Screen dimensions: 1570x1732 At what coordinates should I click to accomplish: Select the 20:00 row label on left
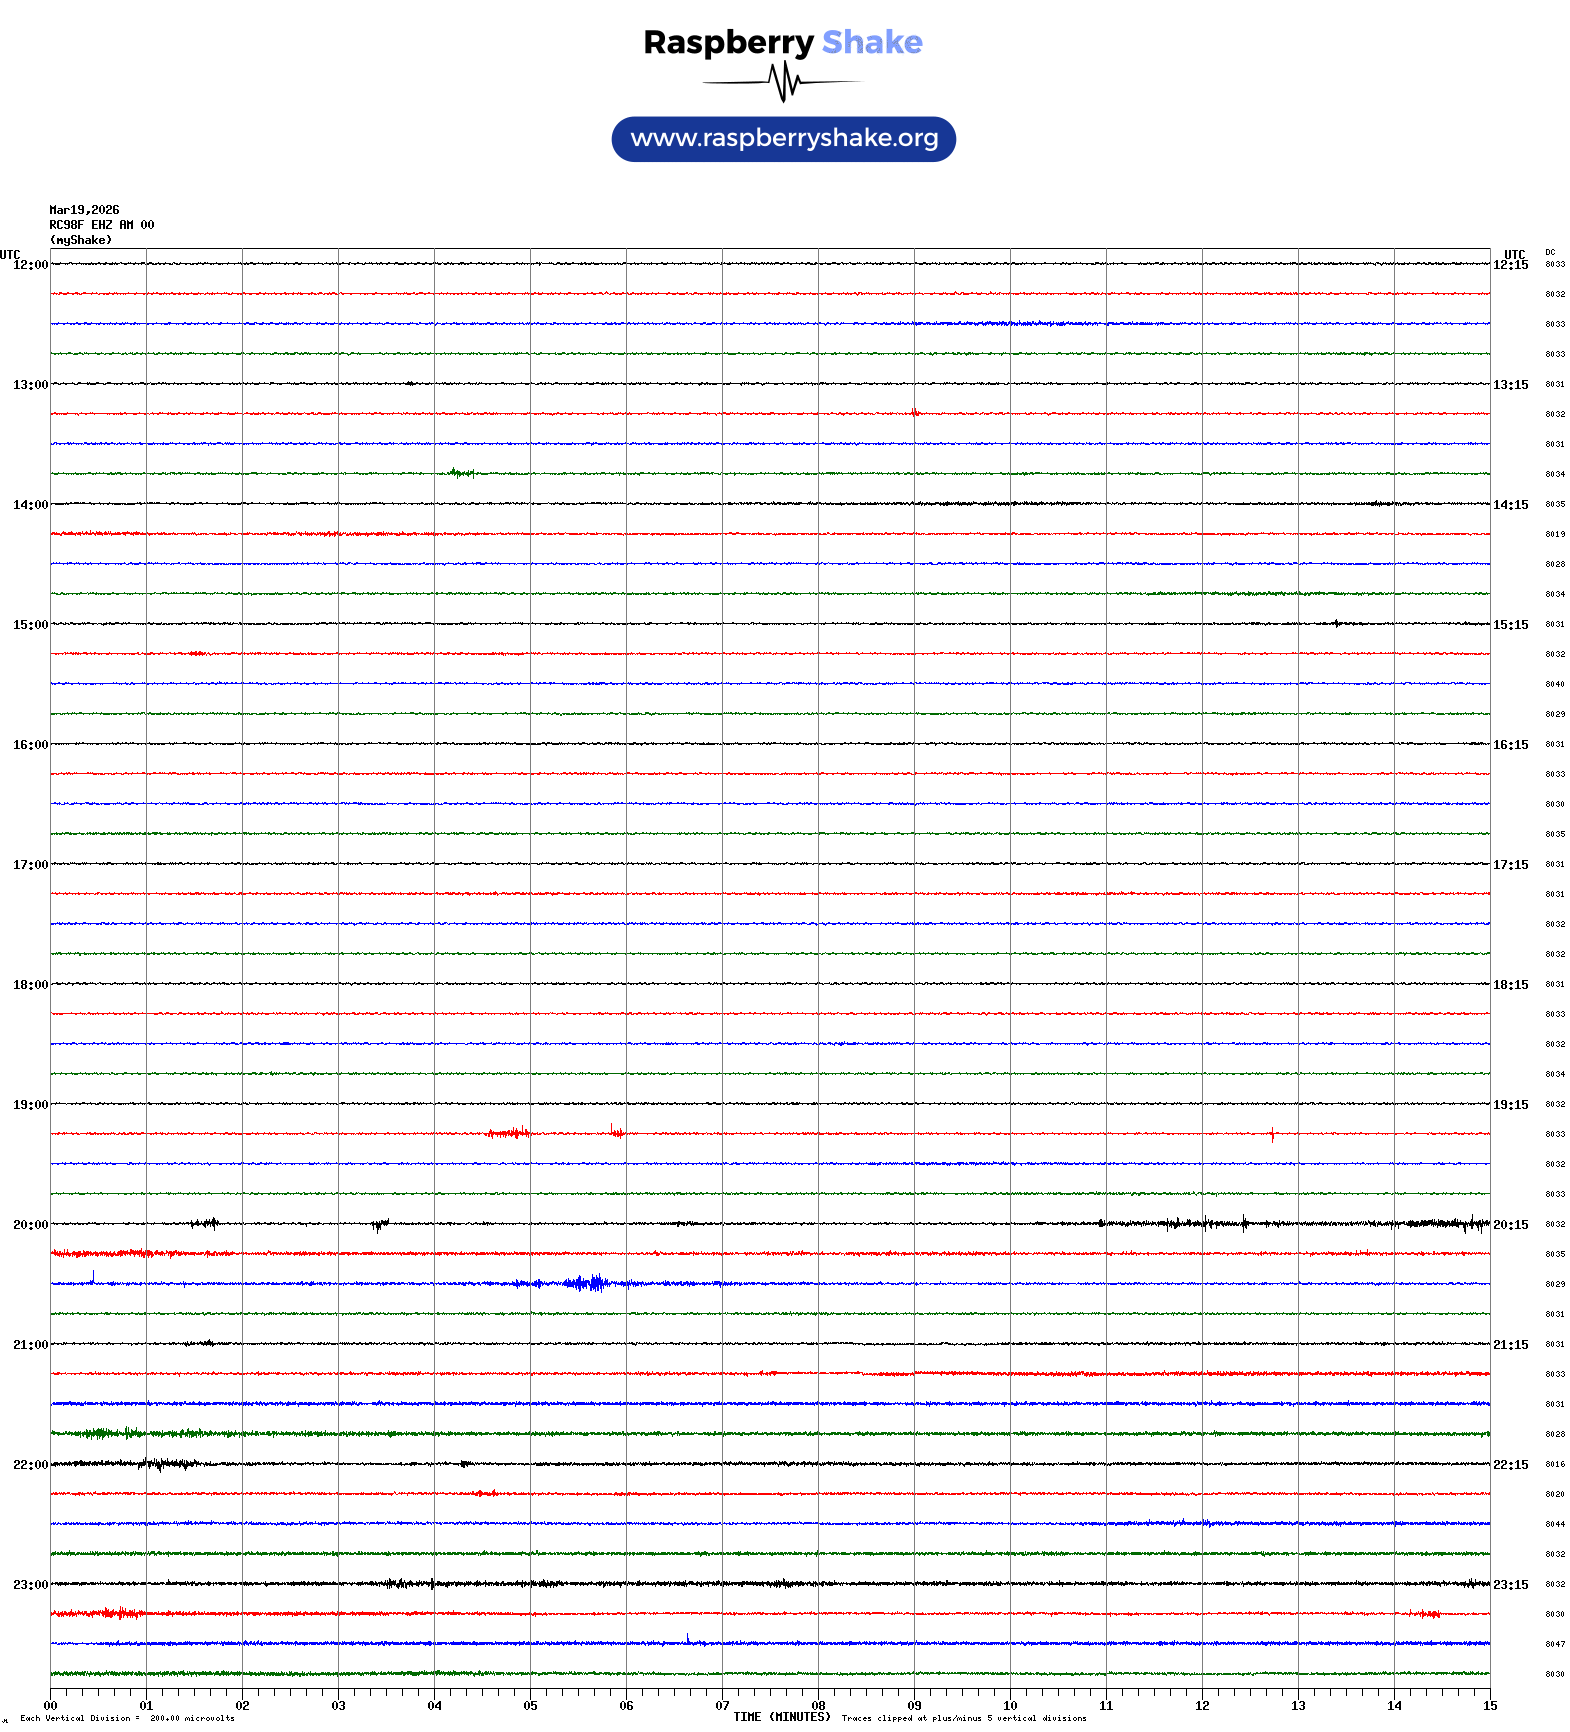(x=30, y=1225)
